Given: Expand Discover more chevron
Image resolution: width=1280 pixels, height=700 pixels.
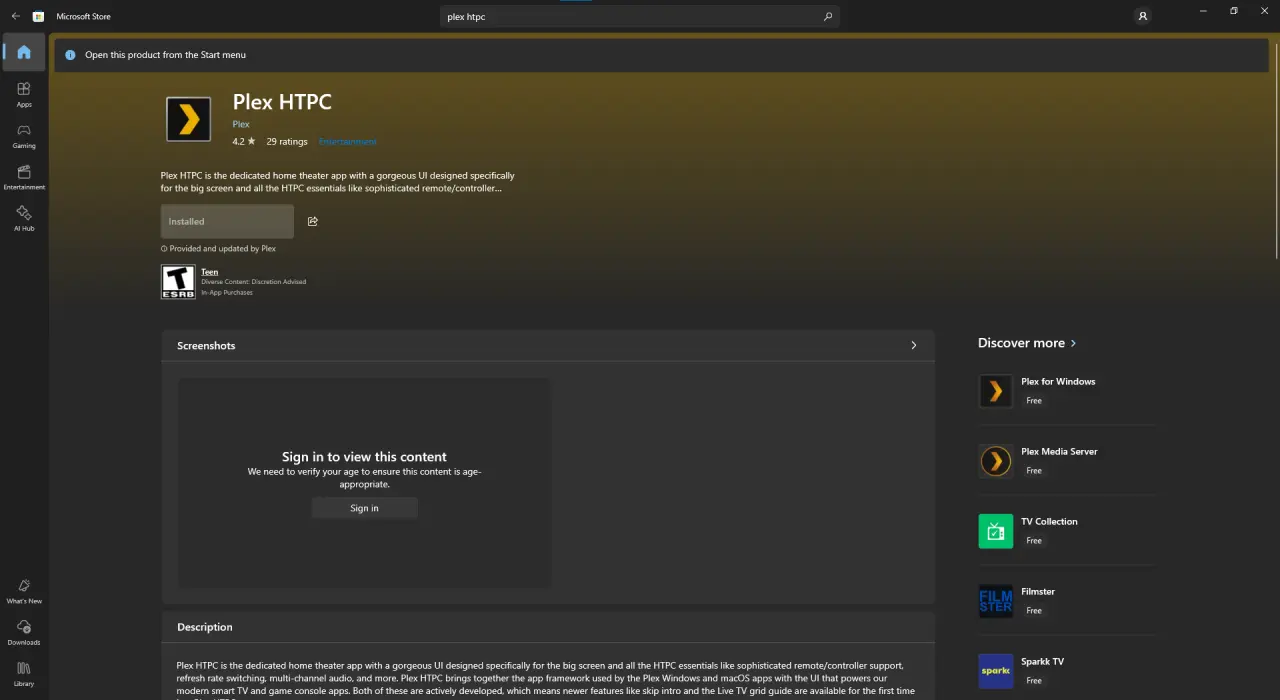Looking at the screenshot, I should (1074, 343).
